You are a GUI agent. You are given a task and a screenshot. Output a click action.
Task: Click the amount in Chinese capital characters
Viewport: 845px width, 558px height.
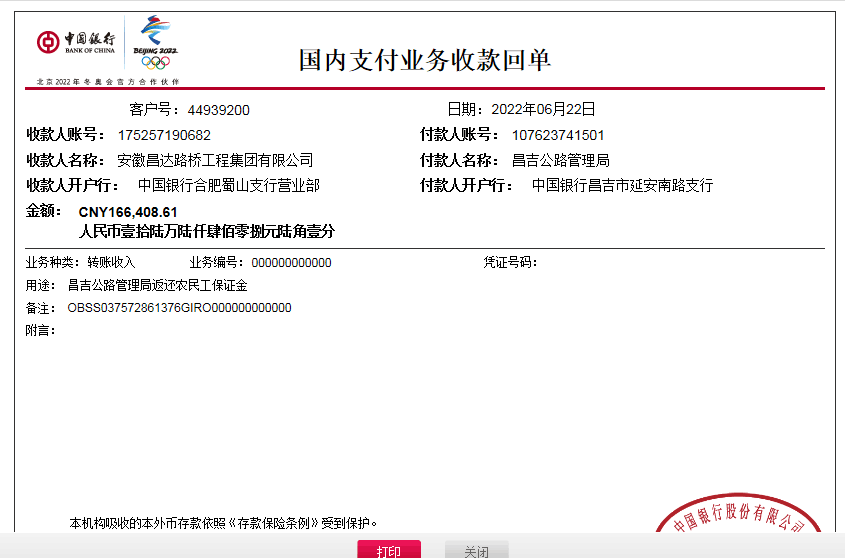[206, 231]
